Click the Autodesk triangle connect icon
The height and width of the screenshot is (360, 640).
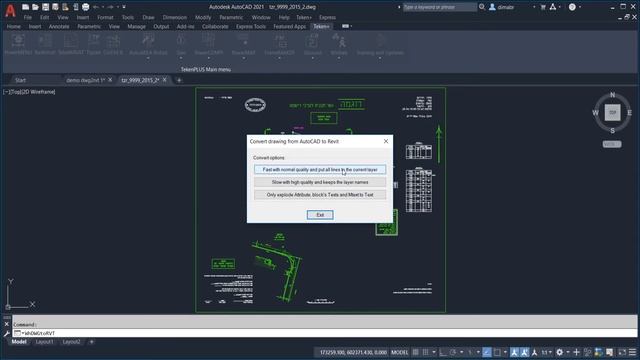click(553, 7)
